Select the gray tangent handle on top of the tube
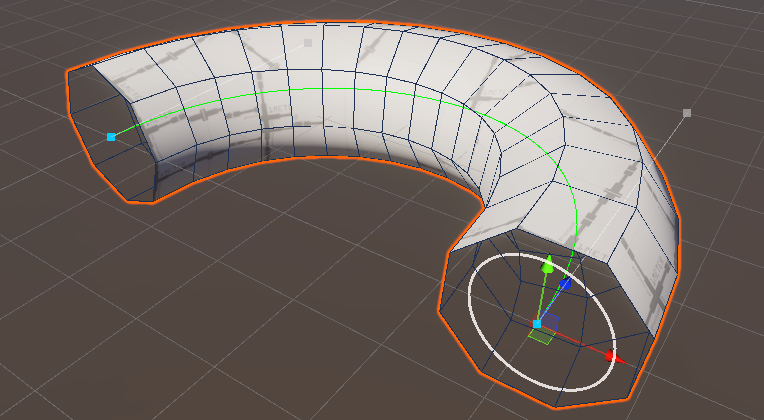Viewport: 764px width, 420px height. click(309, 43)
